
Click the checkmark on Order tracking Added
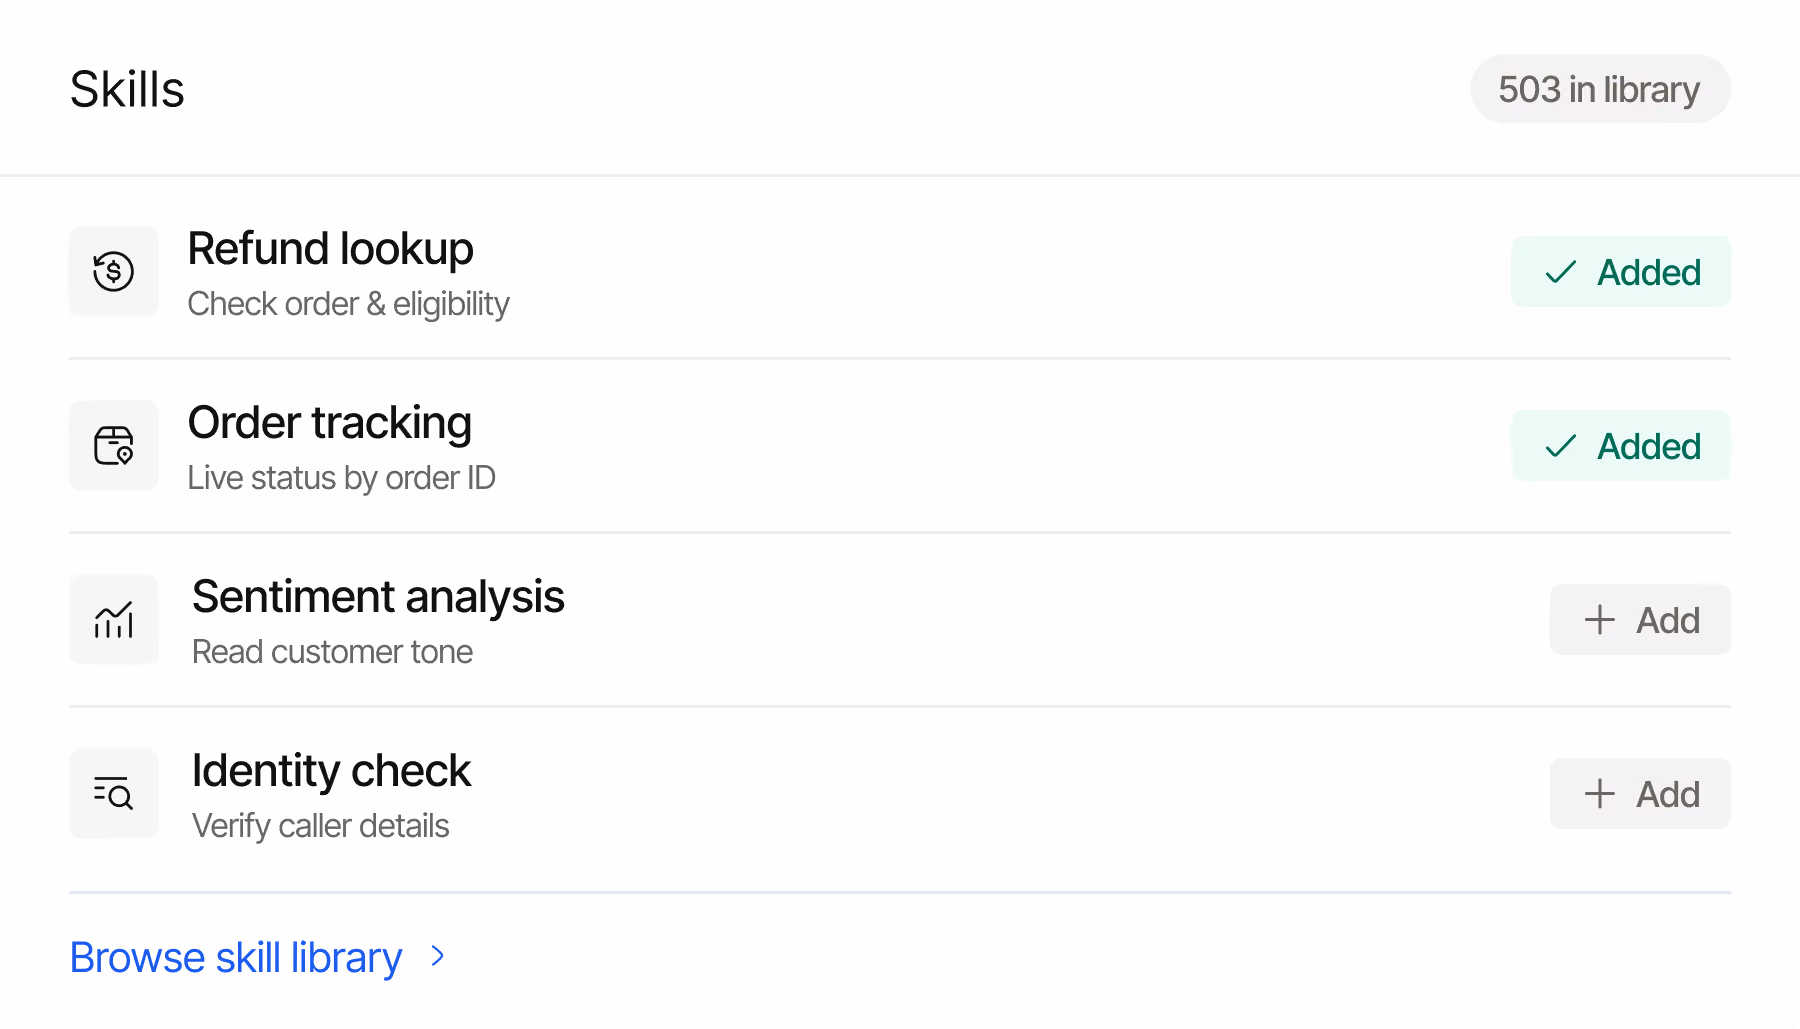[1560, 446]
